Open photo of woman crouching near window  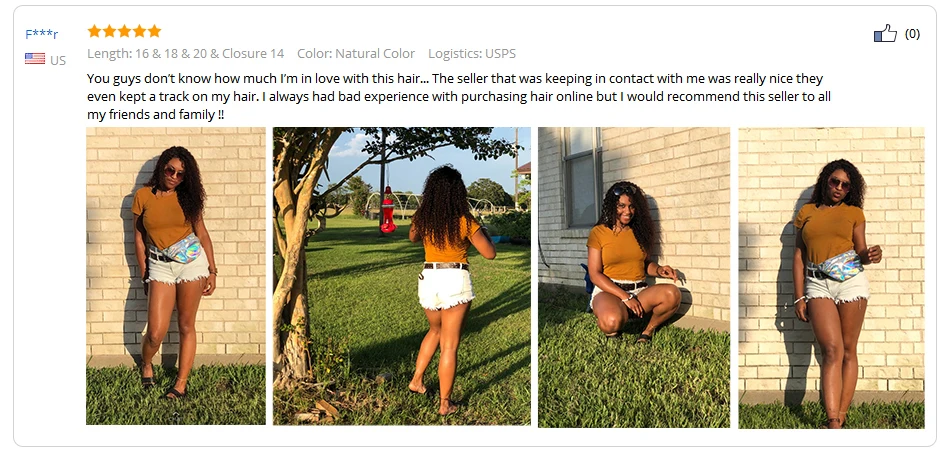click(x=634, y=277)
